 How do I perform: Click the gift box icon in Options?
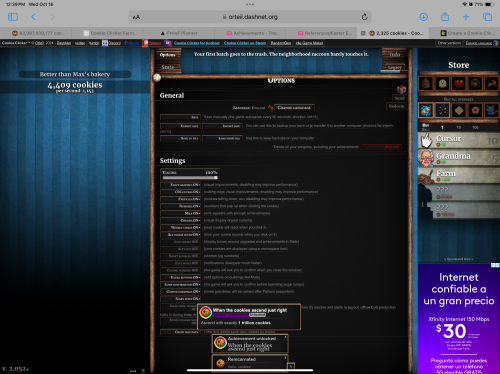(x=401, y=89)
